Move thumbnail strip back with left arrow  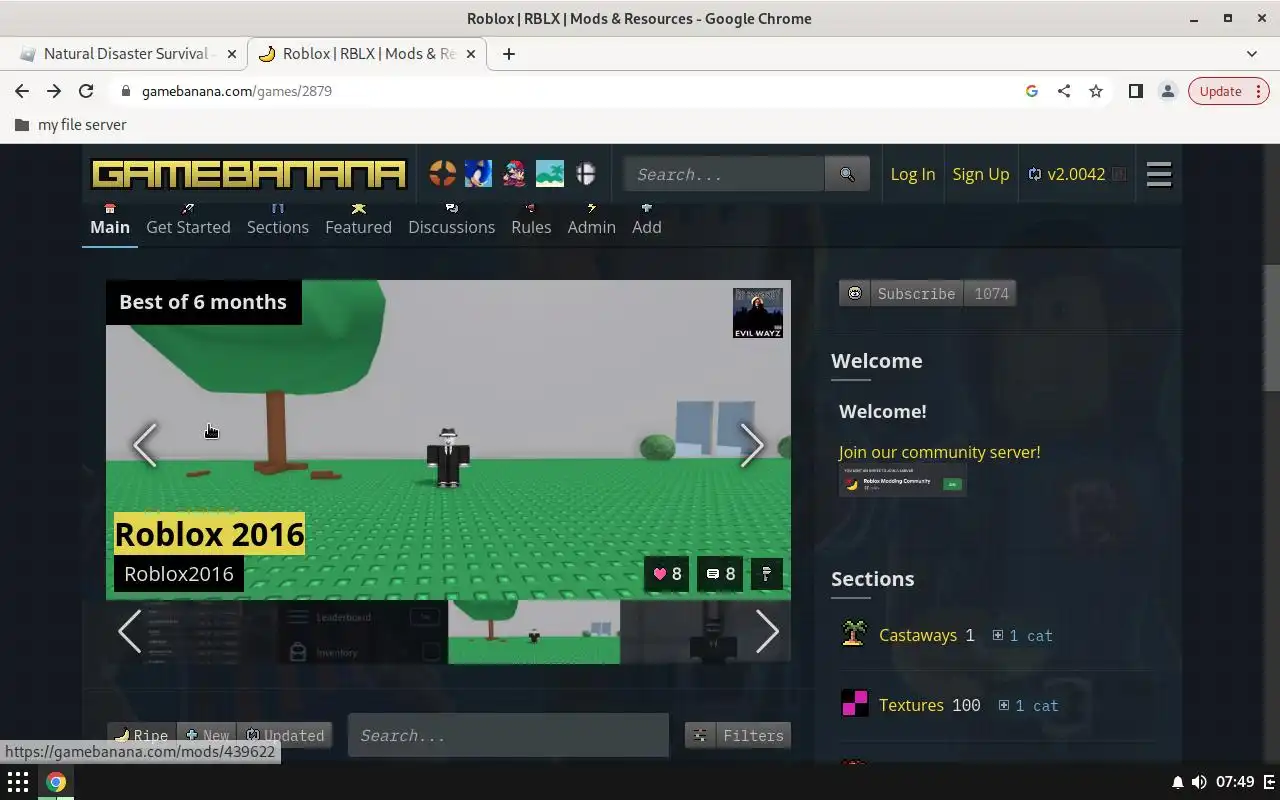click(x=130, y=631)
